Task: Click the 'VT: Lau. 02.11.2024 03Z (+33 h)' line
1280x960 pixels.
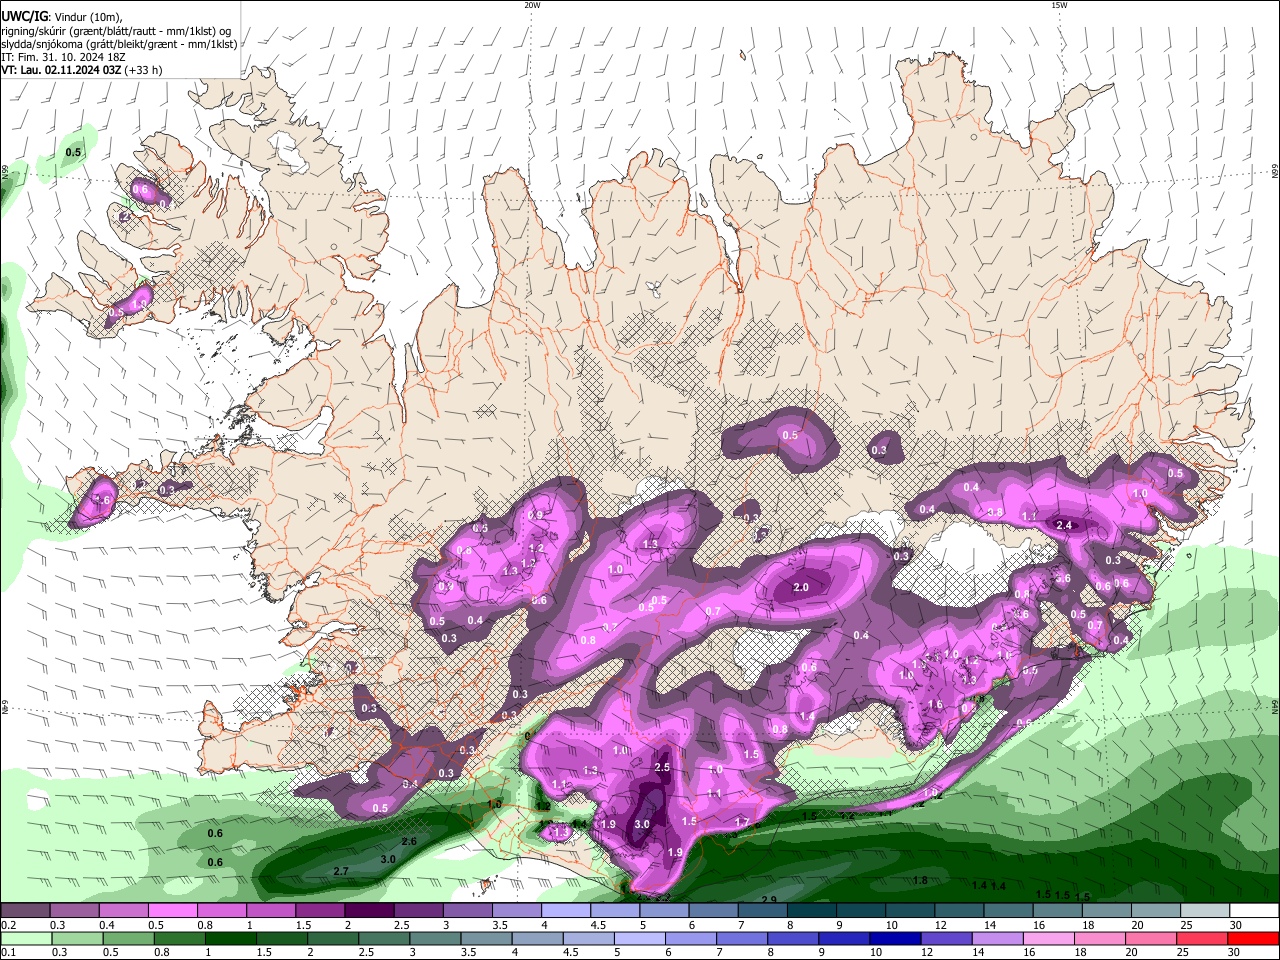Action: pyautogui.click(x=82, y=70)
